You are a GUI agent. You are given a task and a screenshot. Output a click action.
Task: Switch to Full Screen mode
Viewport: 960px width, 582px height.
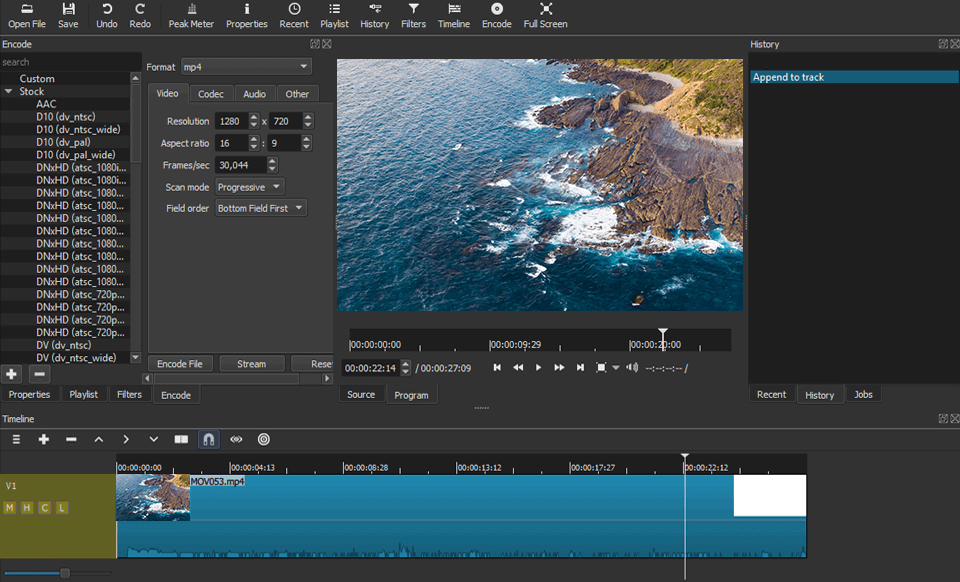coord(544,14)
